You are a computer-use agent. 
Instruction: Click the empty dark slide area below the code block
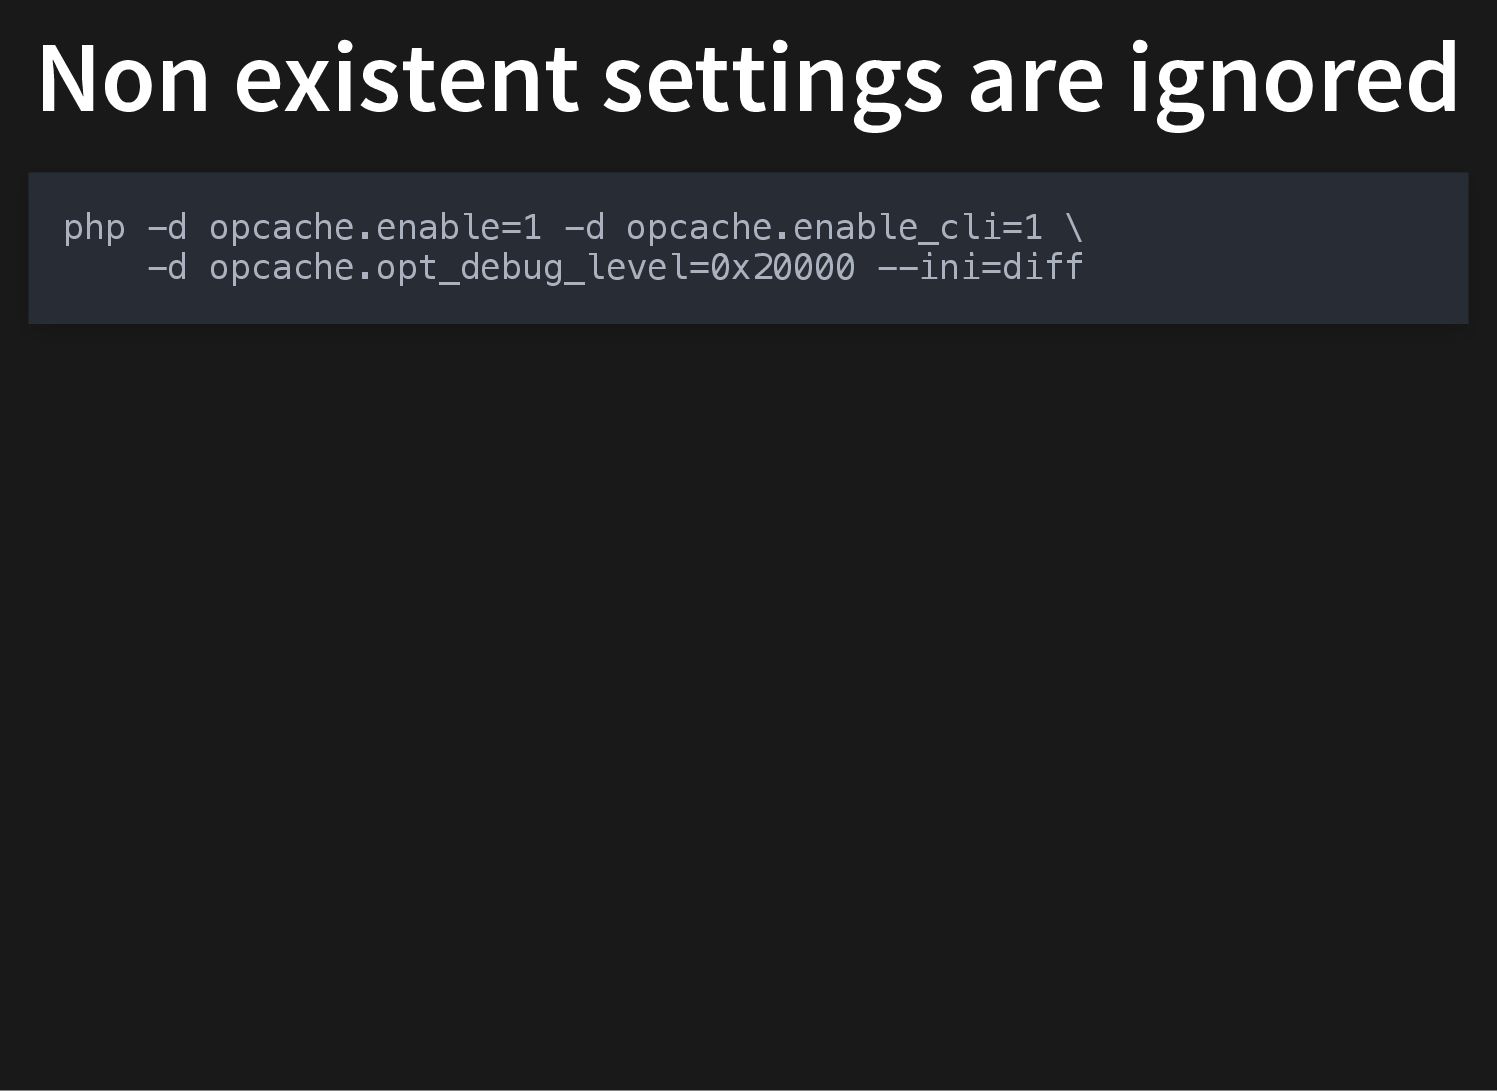pos(748,700)
